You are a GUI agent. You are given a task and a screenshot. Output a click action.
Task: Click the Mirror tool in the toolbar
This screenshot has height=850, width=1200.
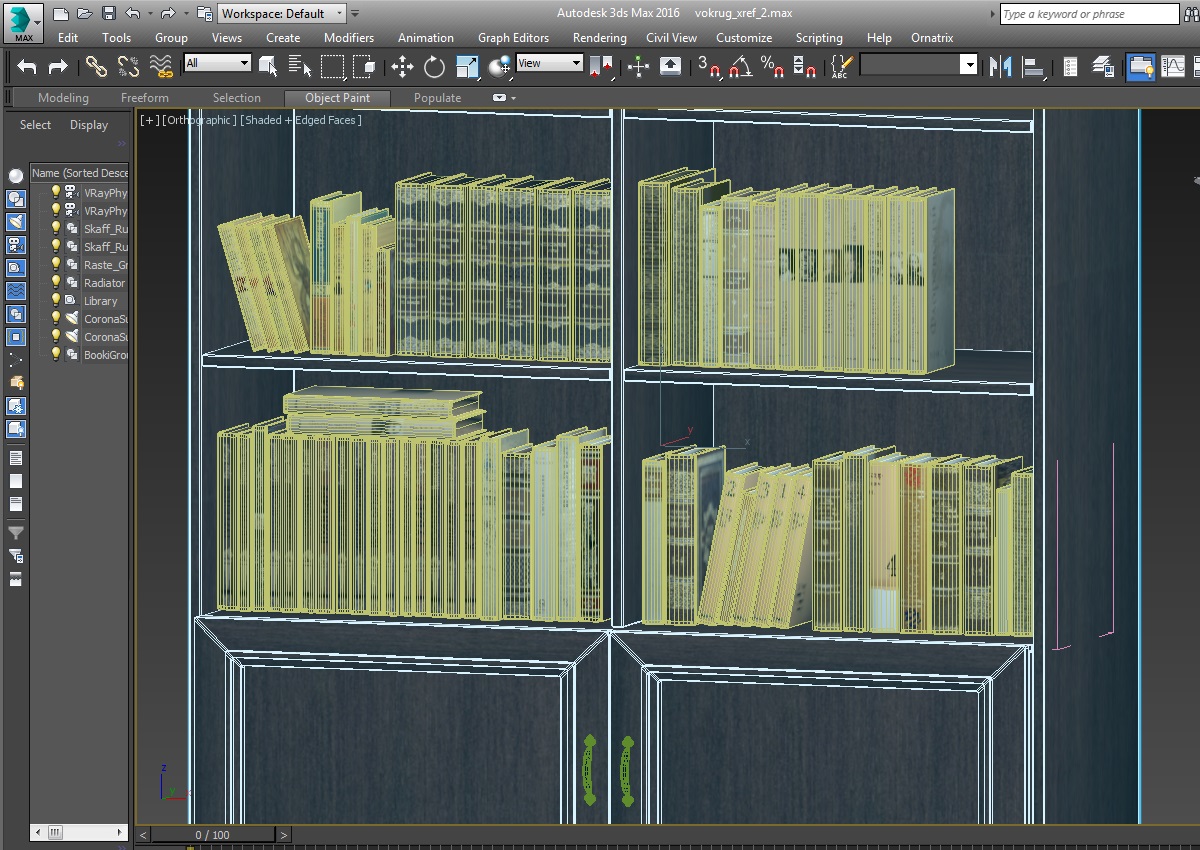pyautogui.click(x=1000, y=67)
